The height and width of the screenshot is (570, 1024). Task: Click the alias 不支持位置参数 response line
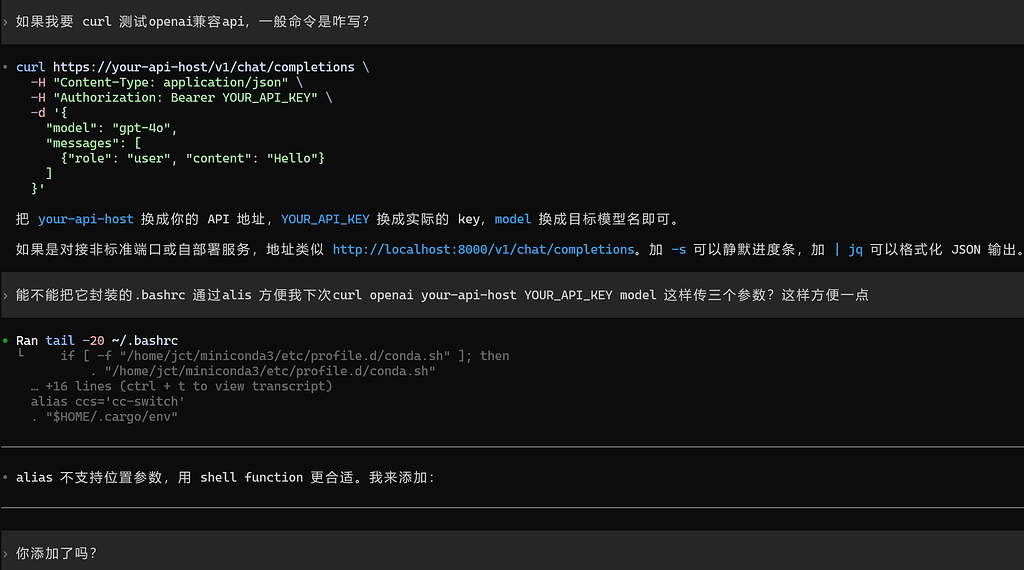226,477
